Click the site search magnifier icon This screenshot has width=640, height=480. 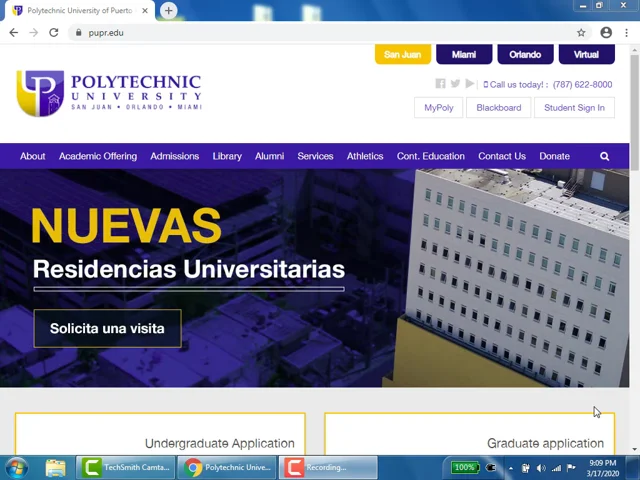604,156
